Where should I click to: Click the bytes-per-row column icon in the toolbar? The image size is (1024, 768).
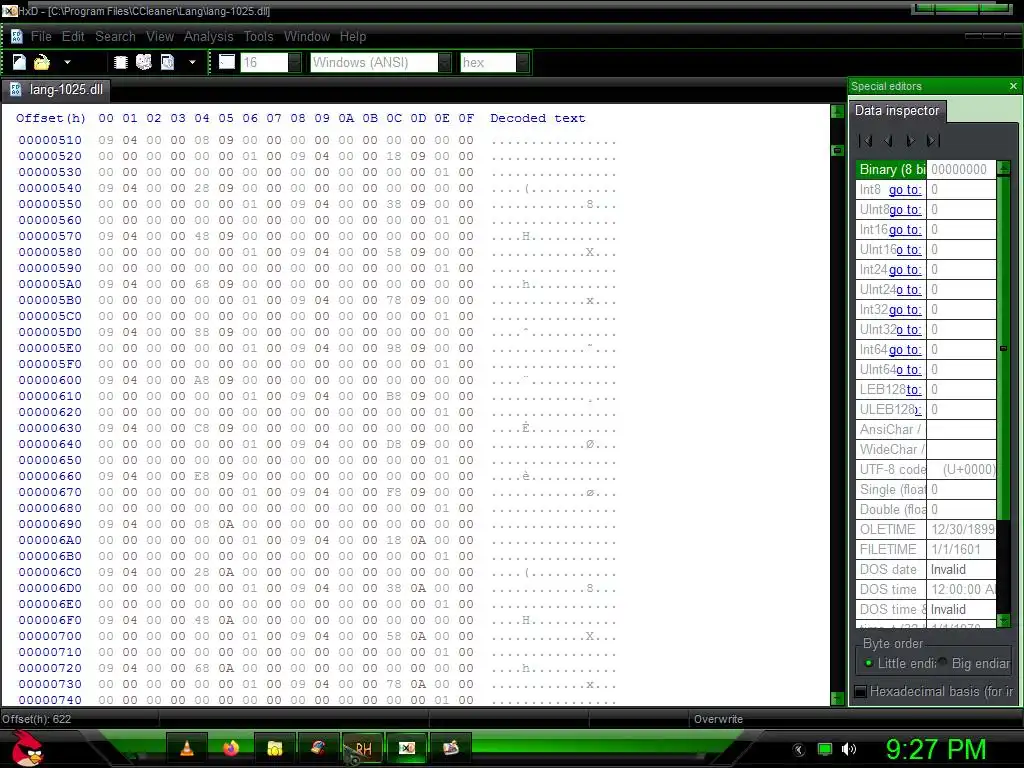227,62
